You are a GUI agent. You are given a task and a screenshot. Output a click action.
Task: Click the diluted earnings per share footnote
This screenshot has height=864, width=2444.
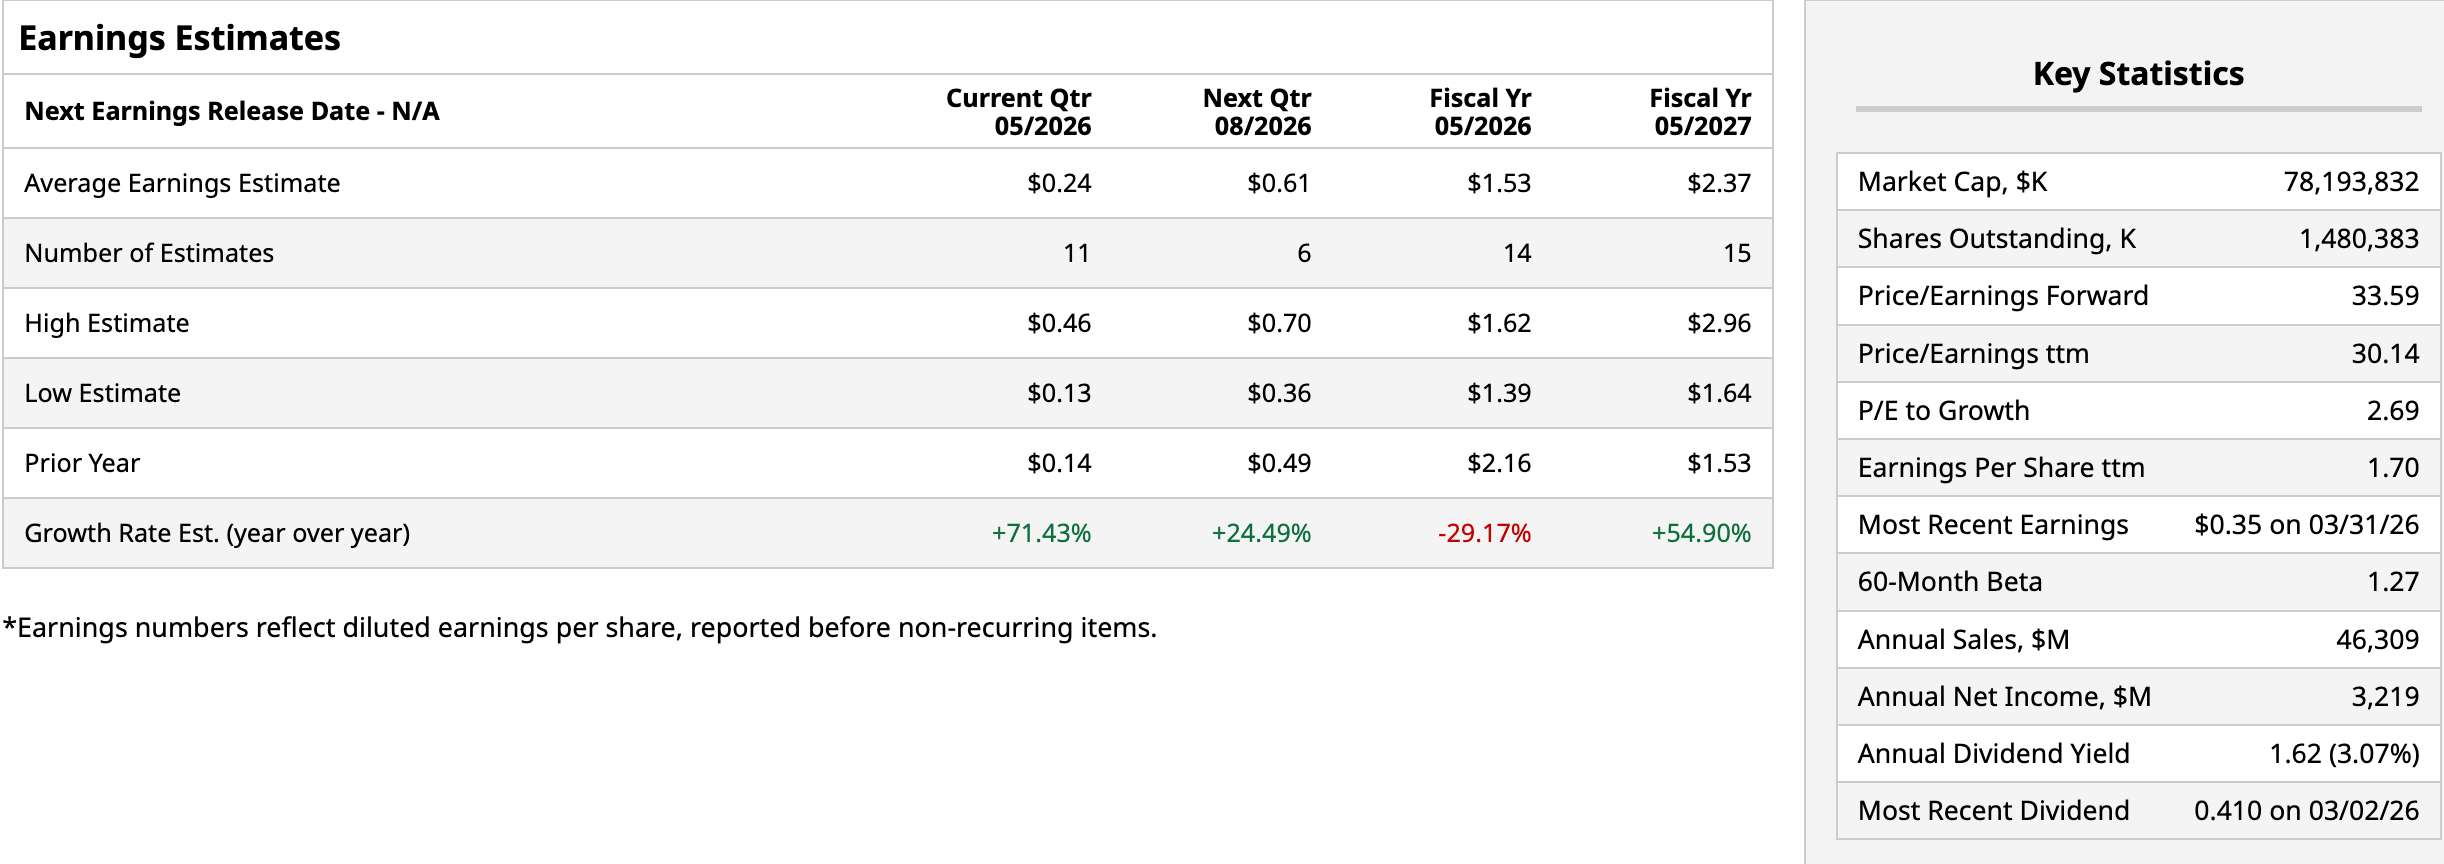(580, 628)
